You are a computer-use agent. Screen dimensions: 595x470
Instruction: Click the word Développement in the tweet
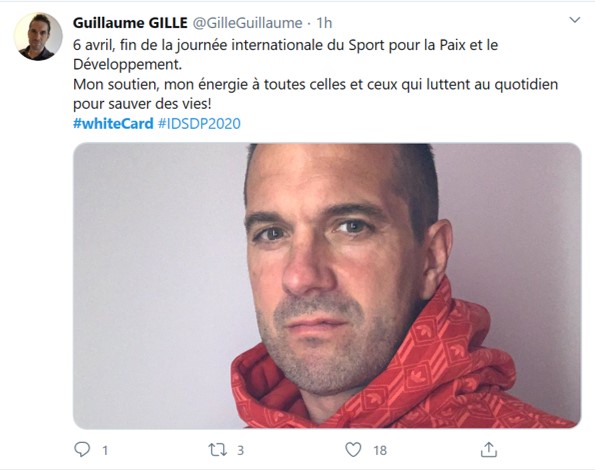point(128,64)
